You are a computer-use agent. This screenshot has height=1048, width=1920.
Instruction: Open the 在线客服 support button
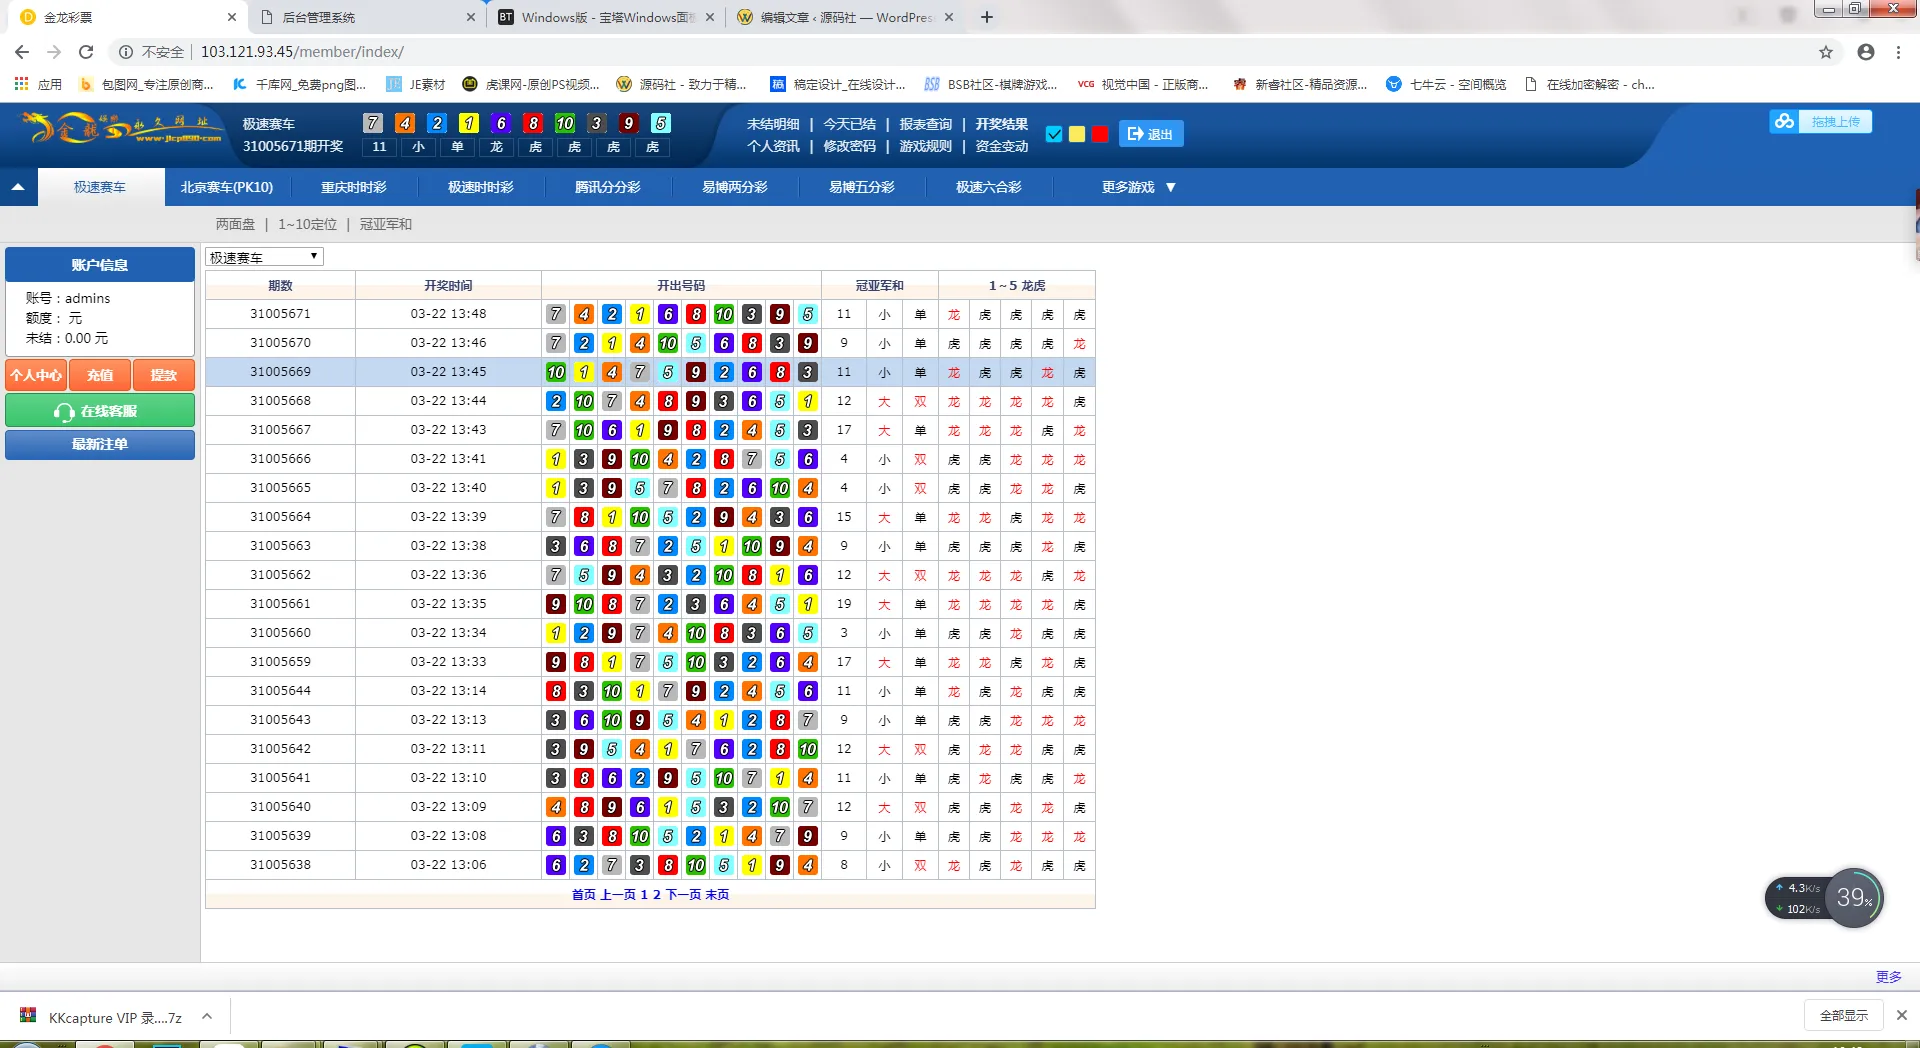tap(100, 411)
